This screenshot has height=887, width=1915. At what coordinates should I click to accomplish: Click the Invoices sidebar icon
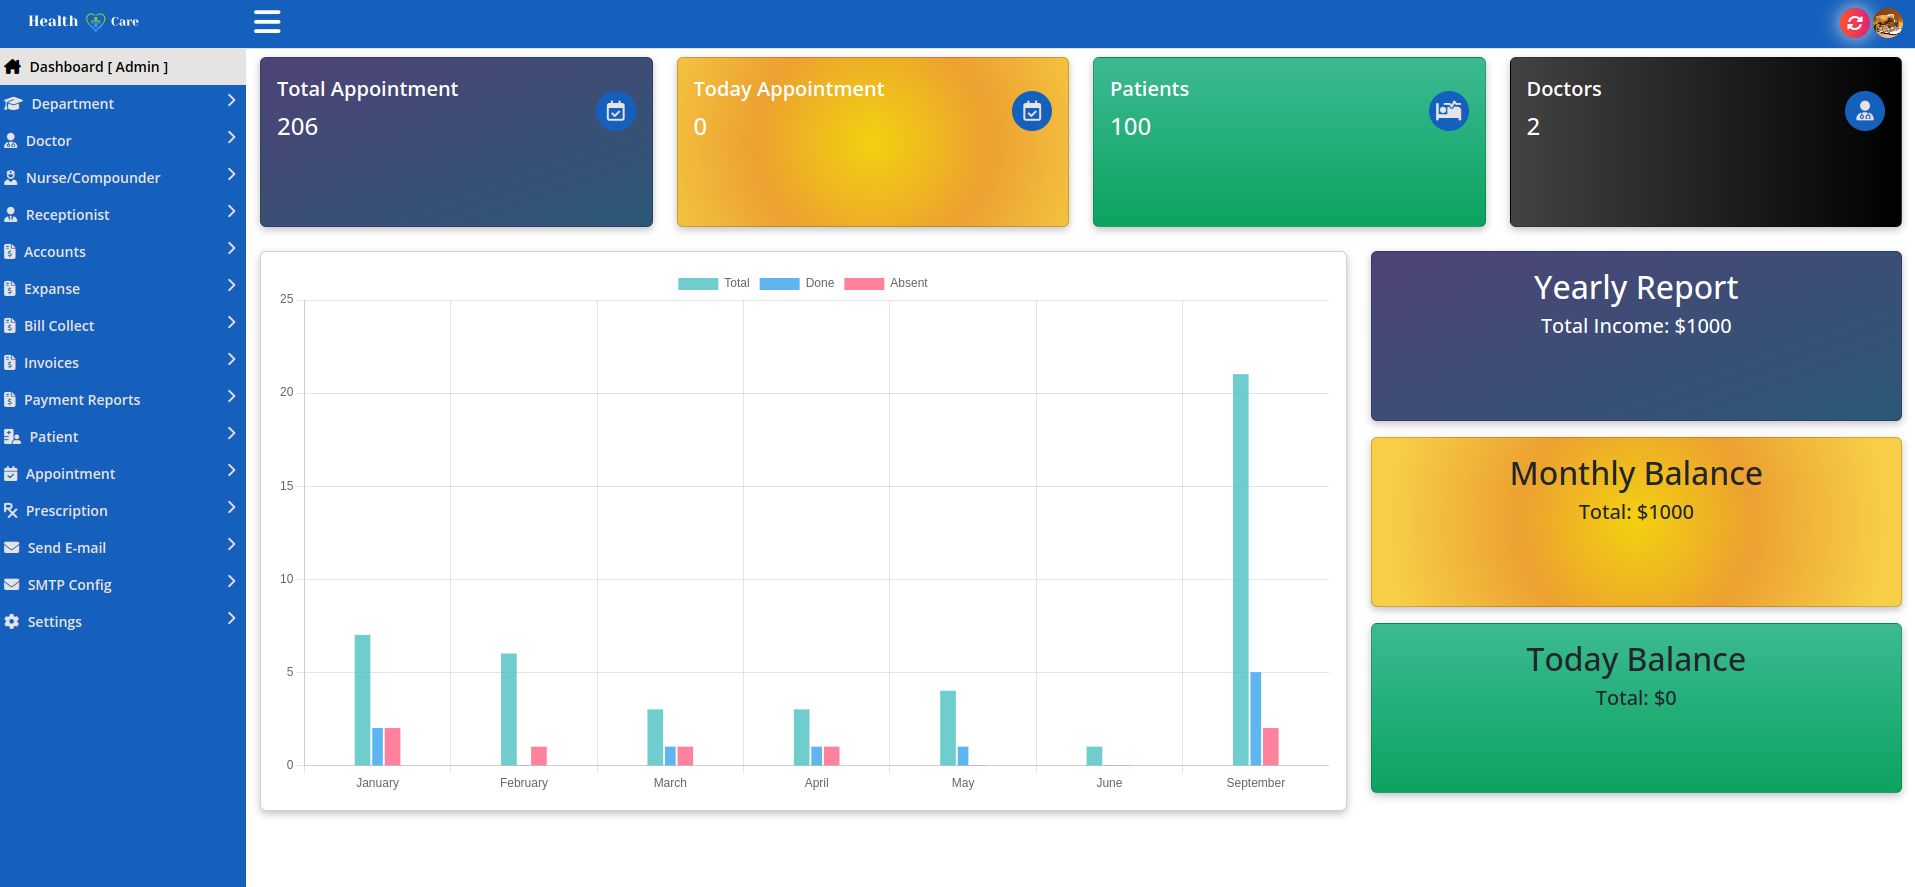[10, 363]
